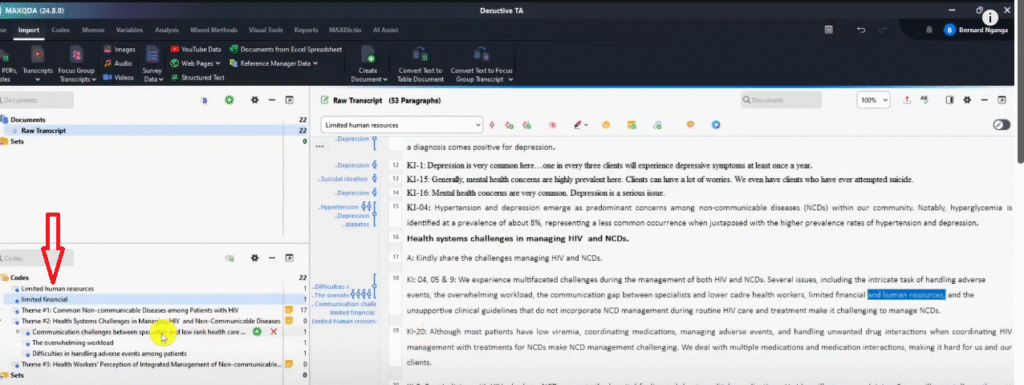
Task: Click the green new document icon
Action: tap(229, 100)
